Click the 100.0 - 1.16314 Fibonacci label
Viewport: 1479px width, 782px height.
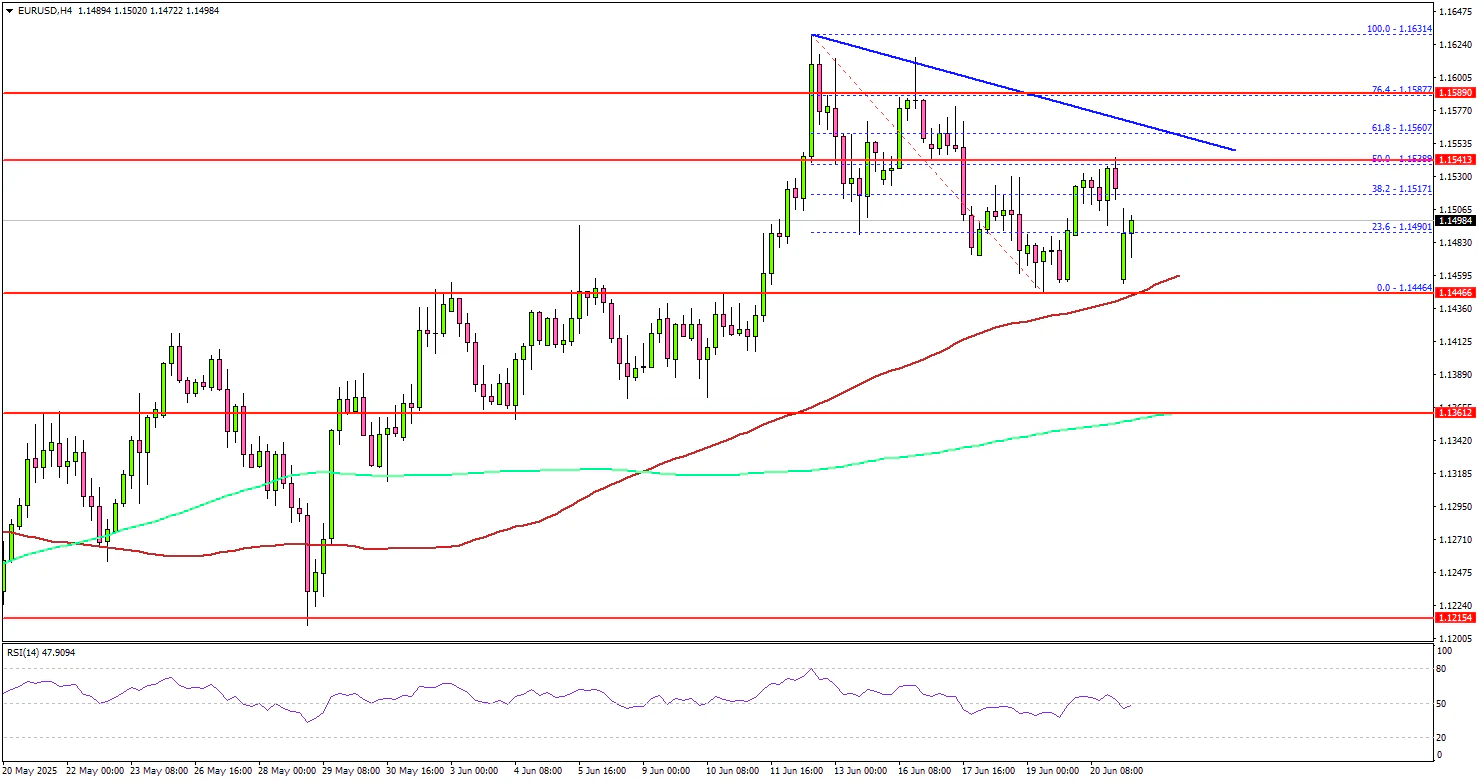click(x=1399, y=30)
